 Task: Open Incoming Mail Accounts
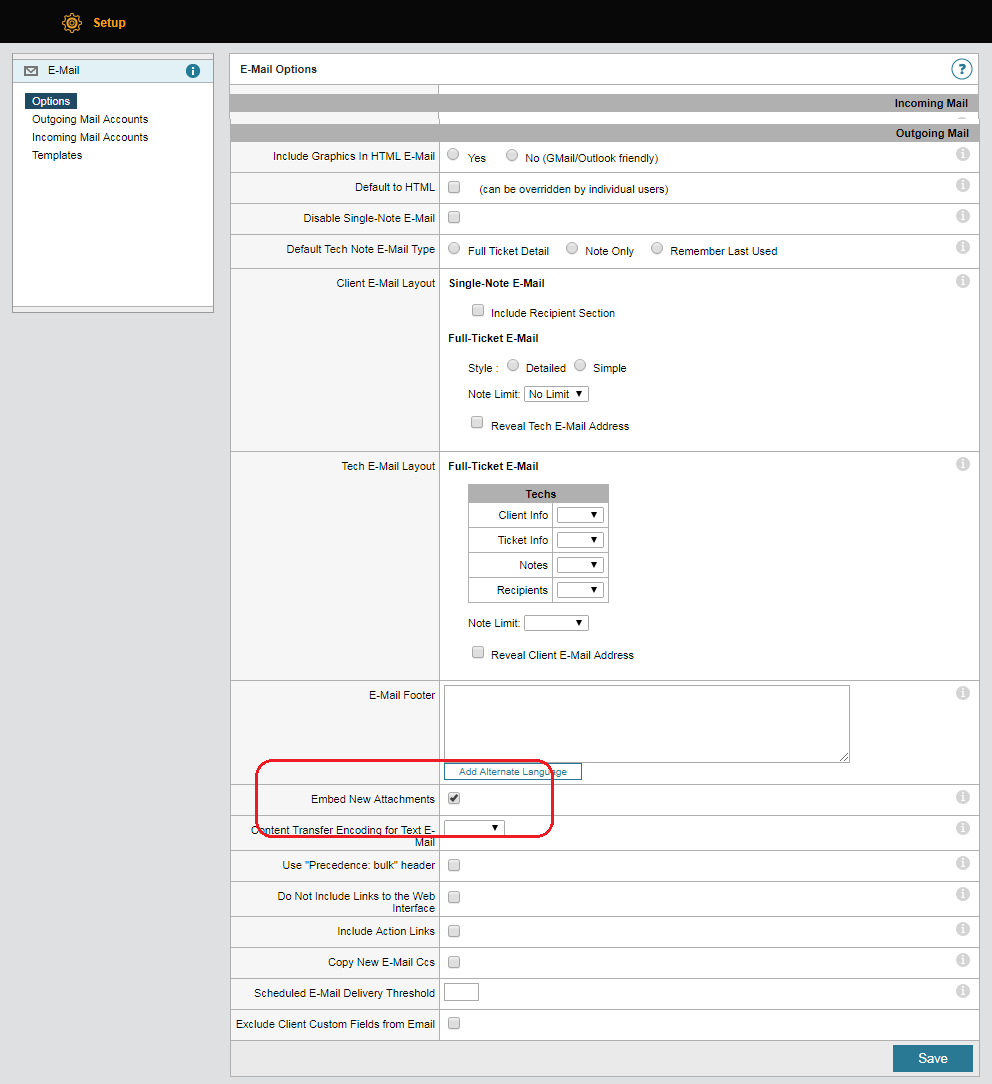point(90,137)
